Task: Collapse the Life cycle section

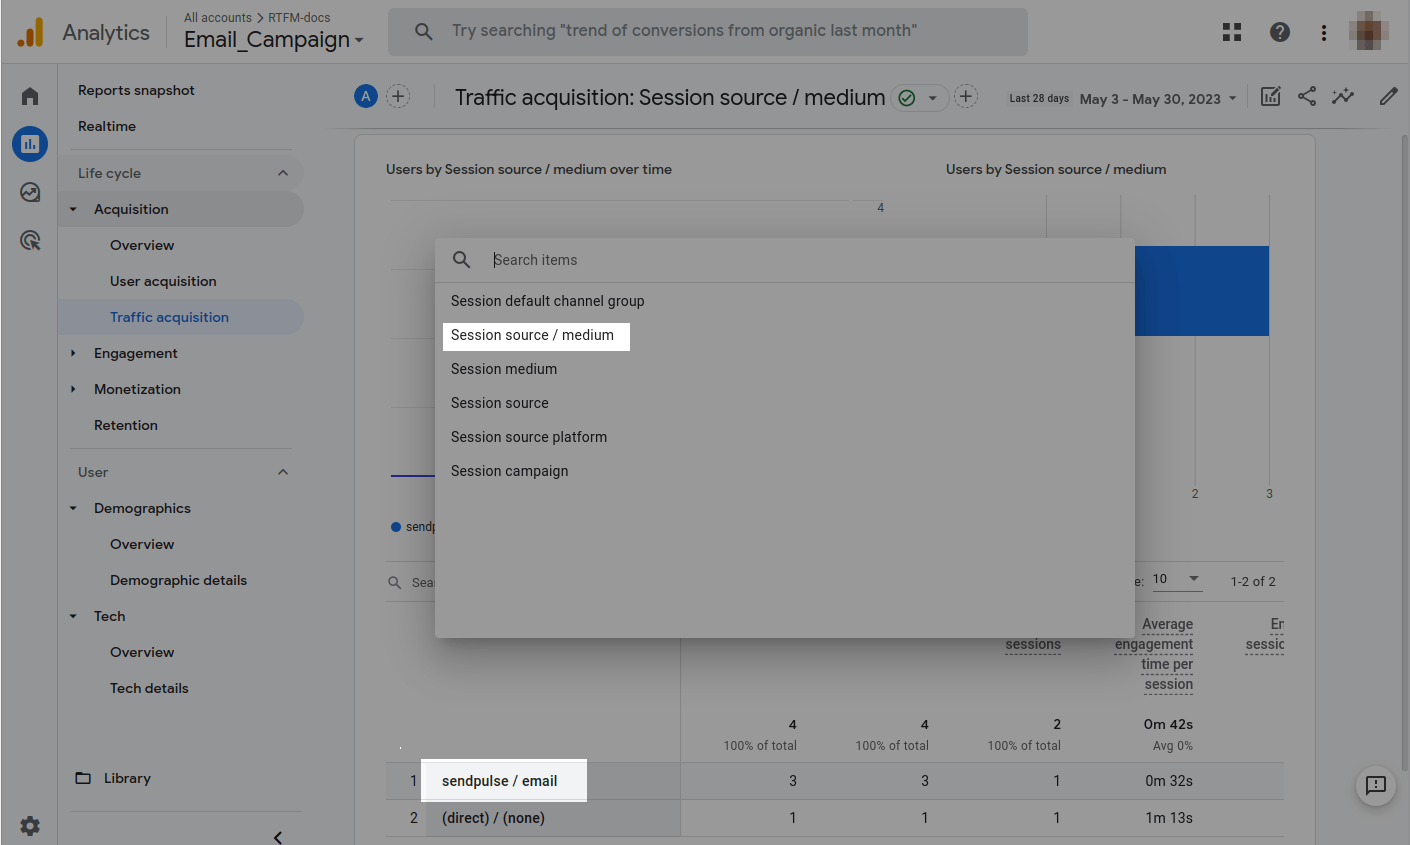Action: (x=283, y=173)
